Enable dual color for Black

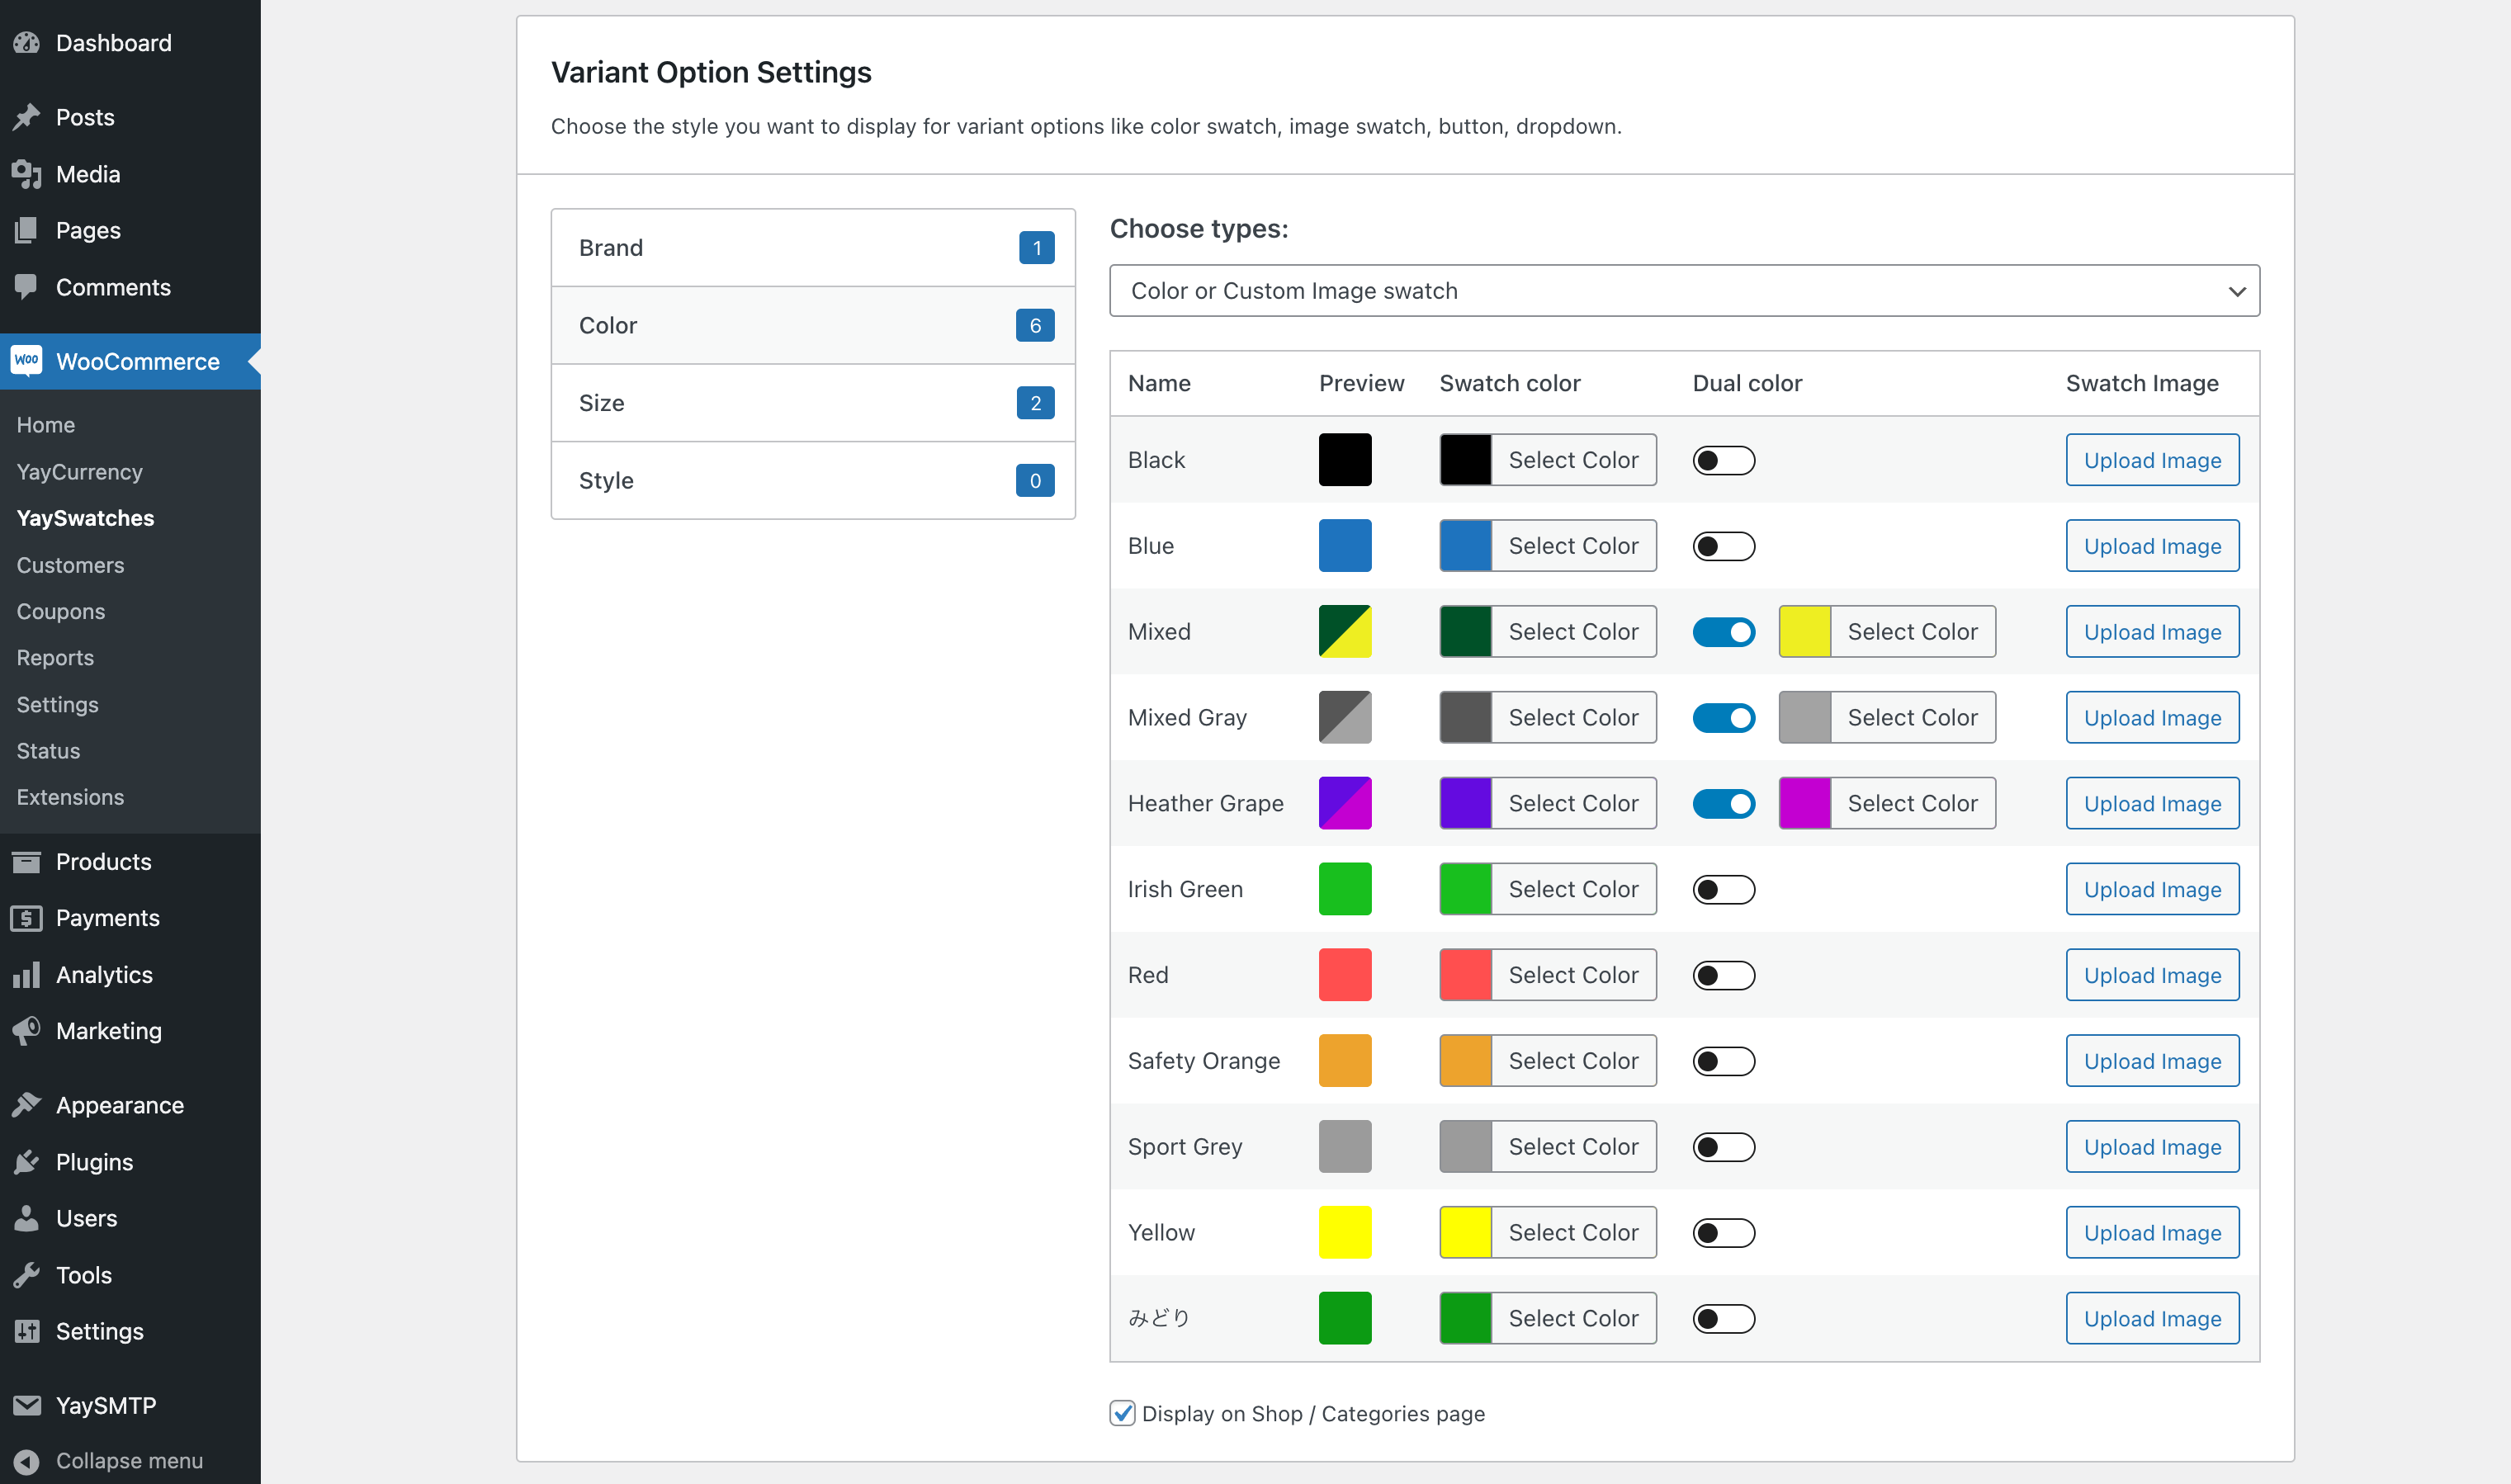(x=1724, y=460)
